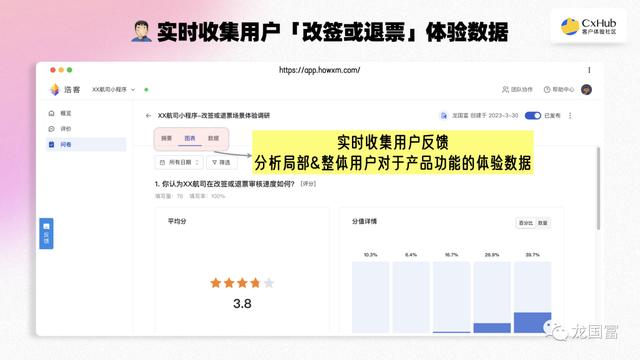Viewport: 640px width, 360px height.
Task: Click the 3.8 average score value
Action: 242,304
